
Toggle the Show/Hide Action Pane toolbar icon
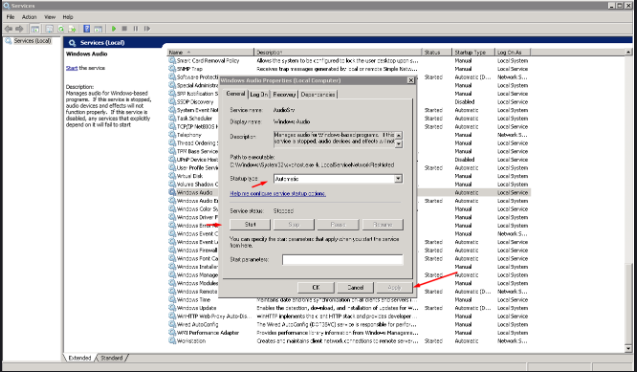click(x=98, y=29)
